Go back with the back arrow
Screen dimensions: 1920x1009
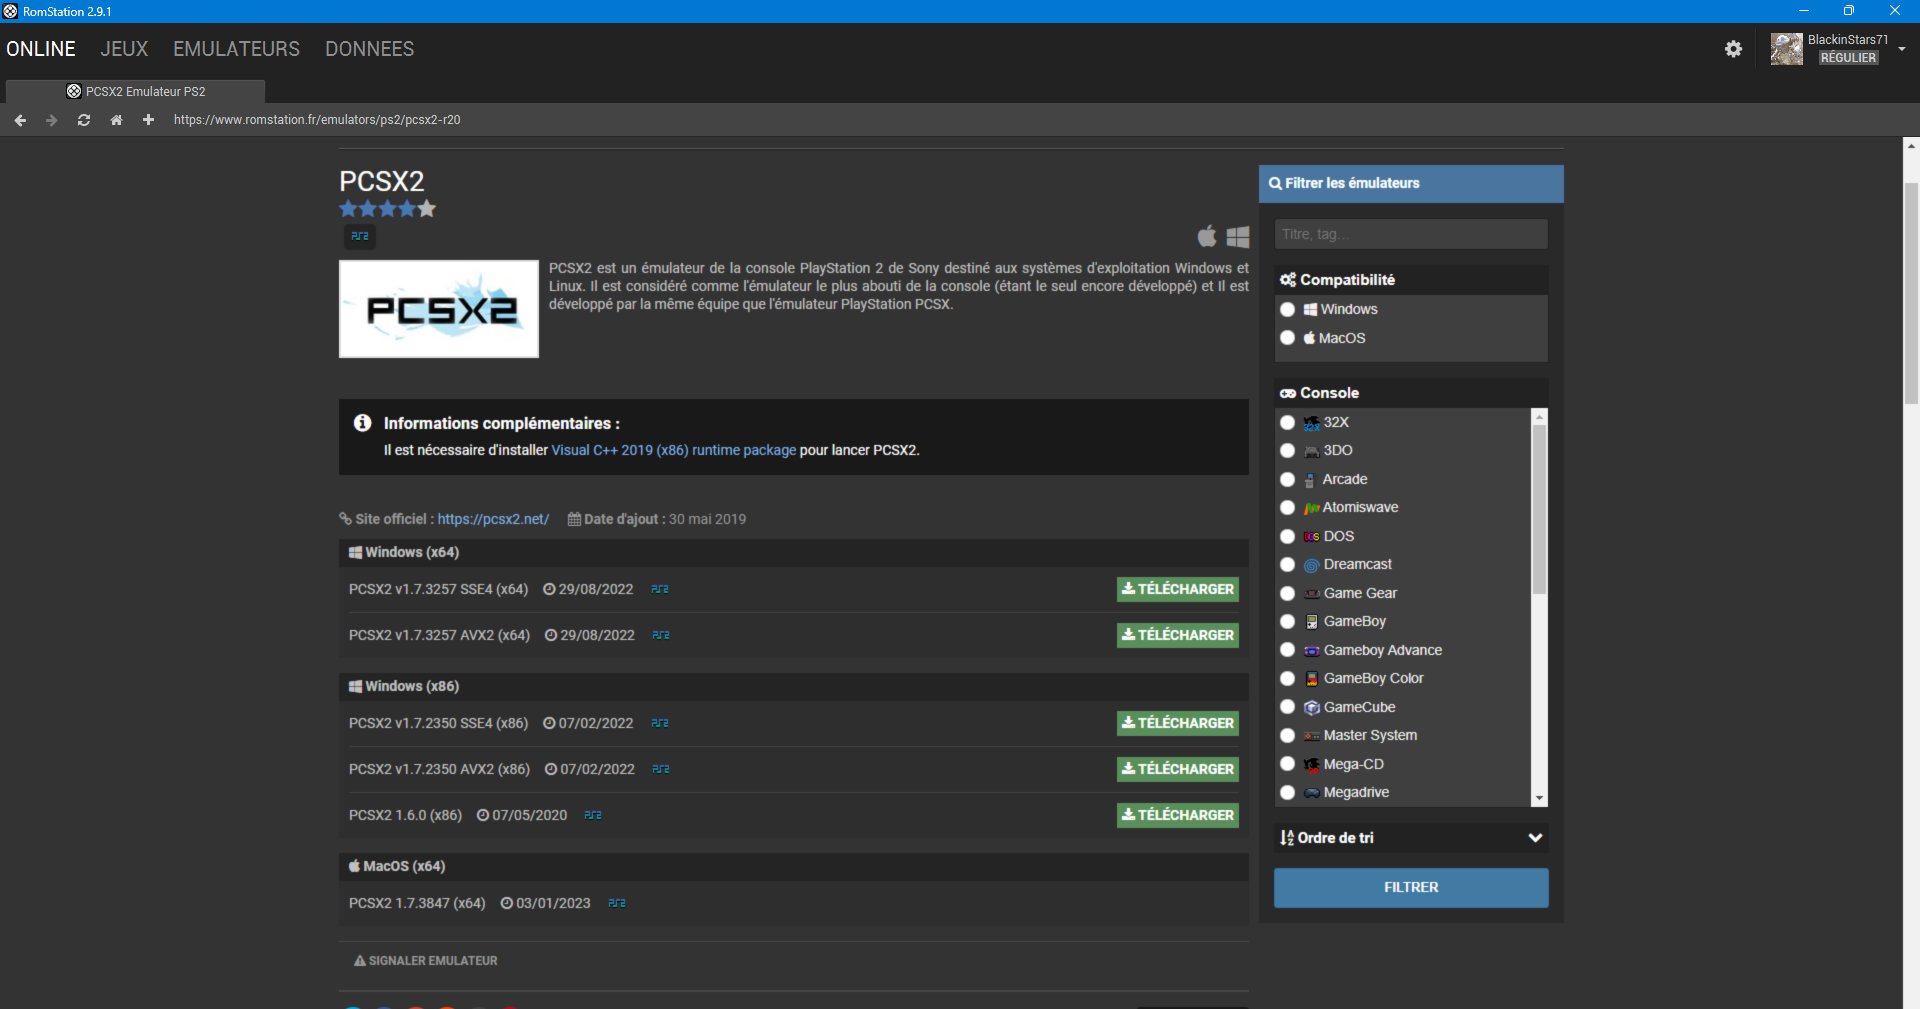20,120
